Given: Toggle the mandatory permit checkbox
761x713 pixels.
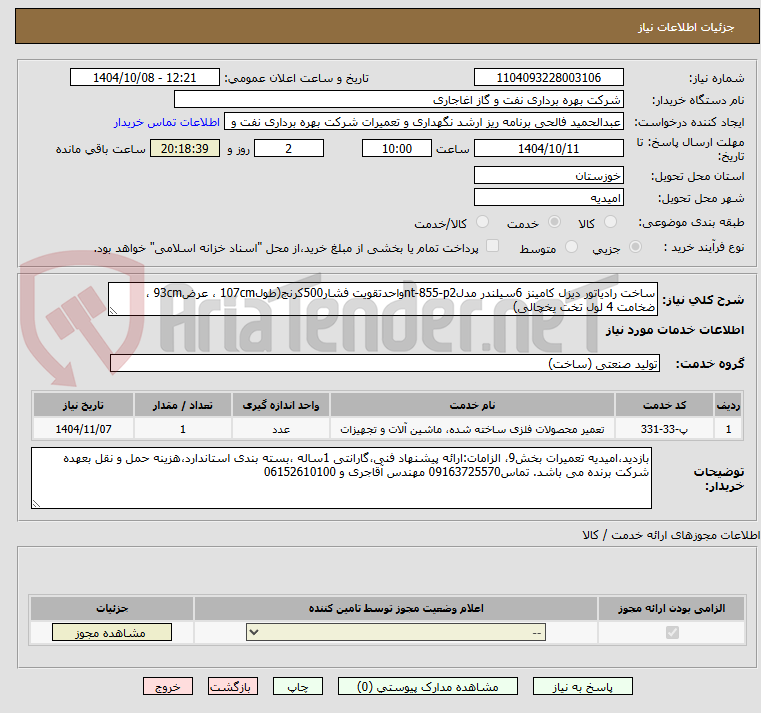Looking at the screenshot, I should click(672, 632).
